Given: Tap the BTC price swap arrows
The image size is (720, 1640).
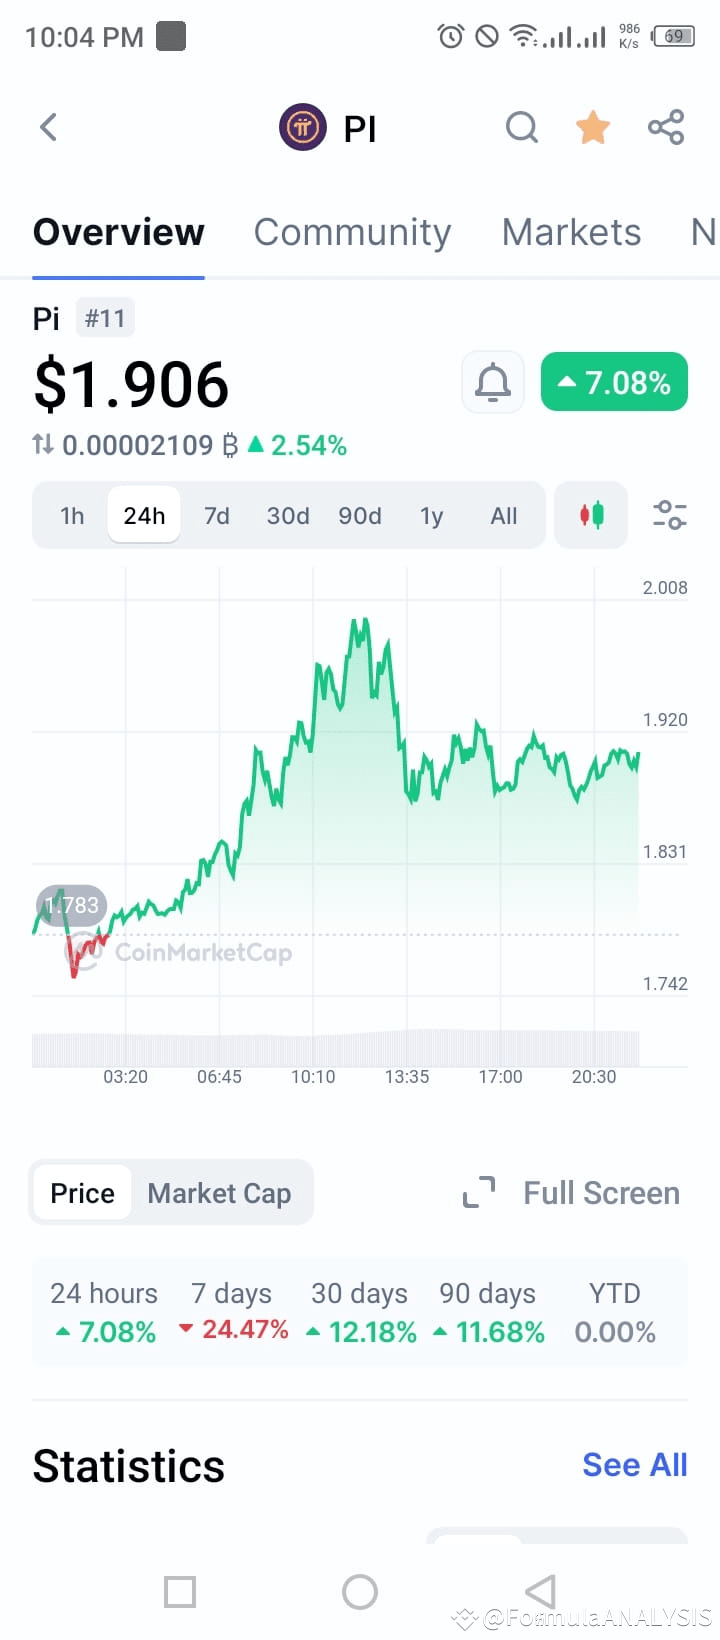Looking at the screenshot, I should click(x=43, y=444).
